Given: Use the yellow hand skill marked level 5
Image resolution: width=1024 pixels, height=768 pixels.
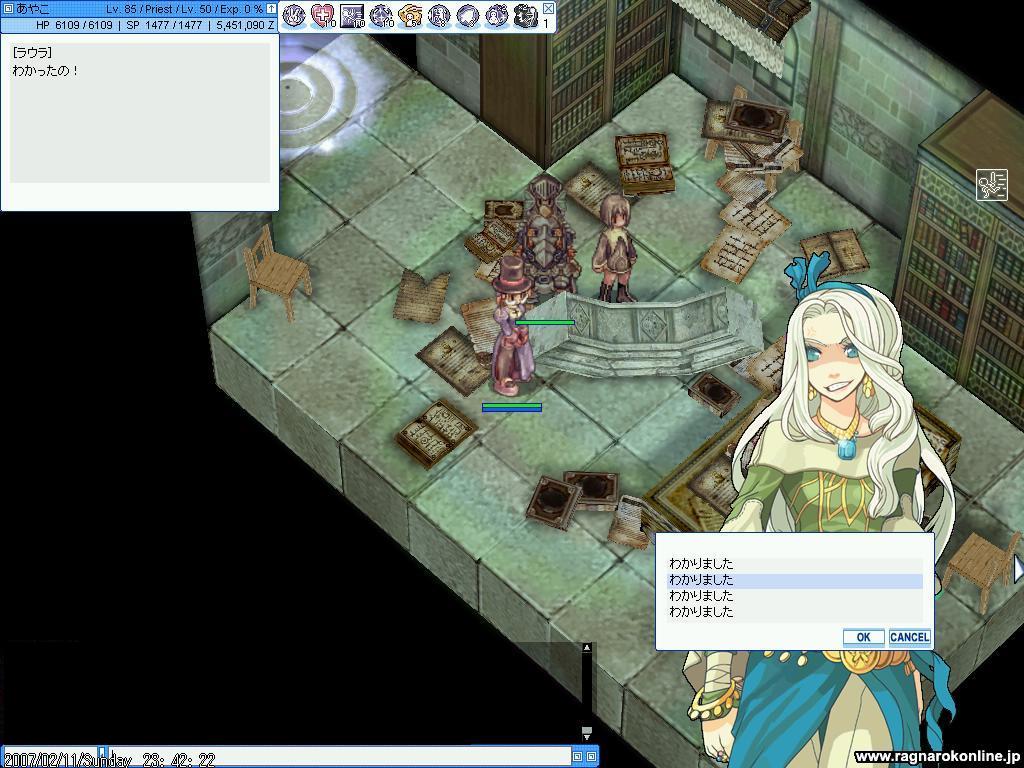Looking at the screenshot, I should (411, 16).
